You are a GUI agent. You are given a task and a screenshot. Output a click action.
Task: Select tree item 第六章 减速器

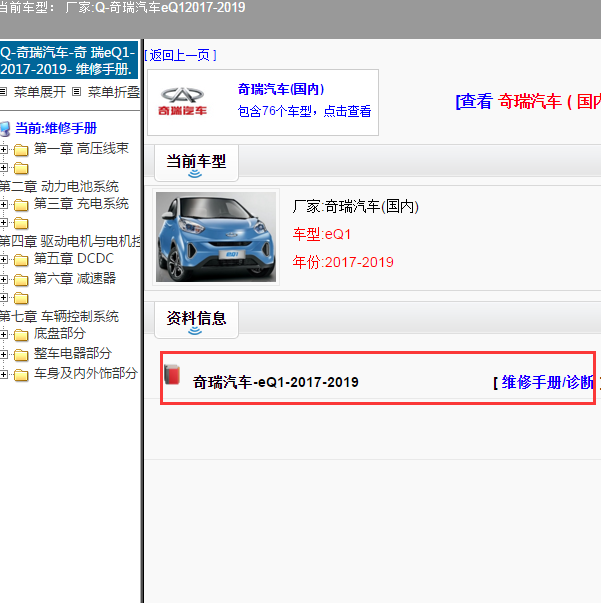[75, 278]
